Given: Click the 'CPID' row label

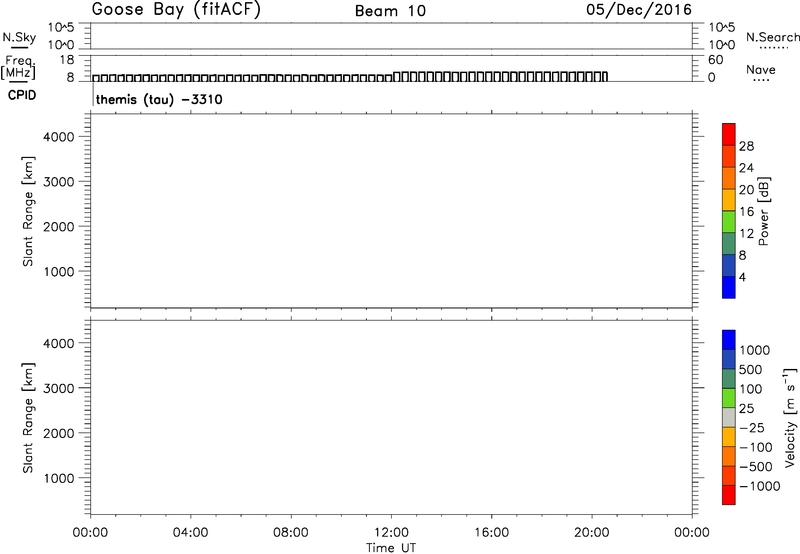Looking at the screenshot, I should 22,95.
